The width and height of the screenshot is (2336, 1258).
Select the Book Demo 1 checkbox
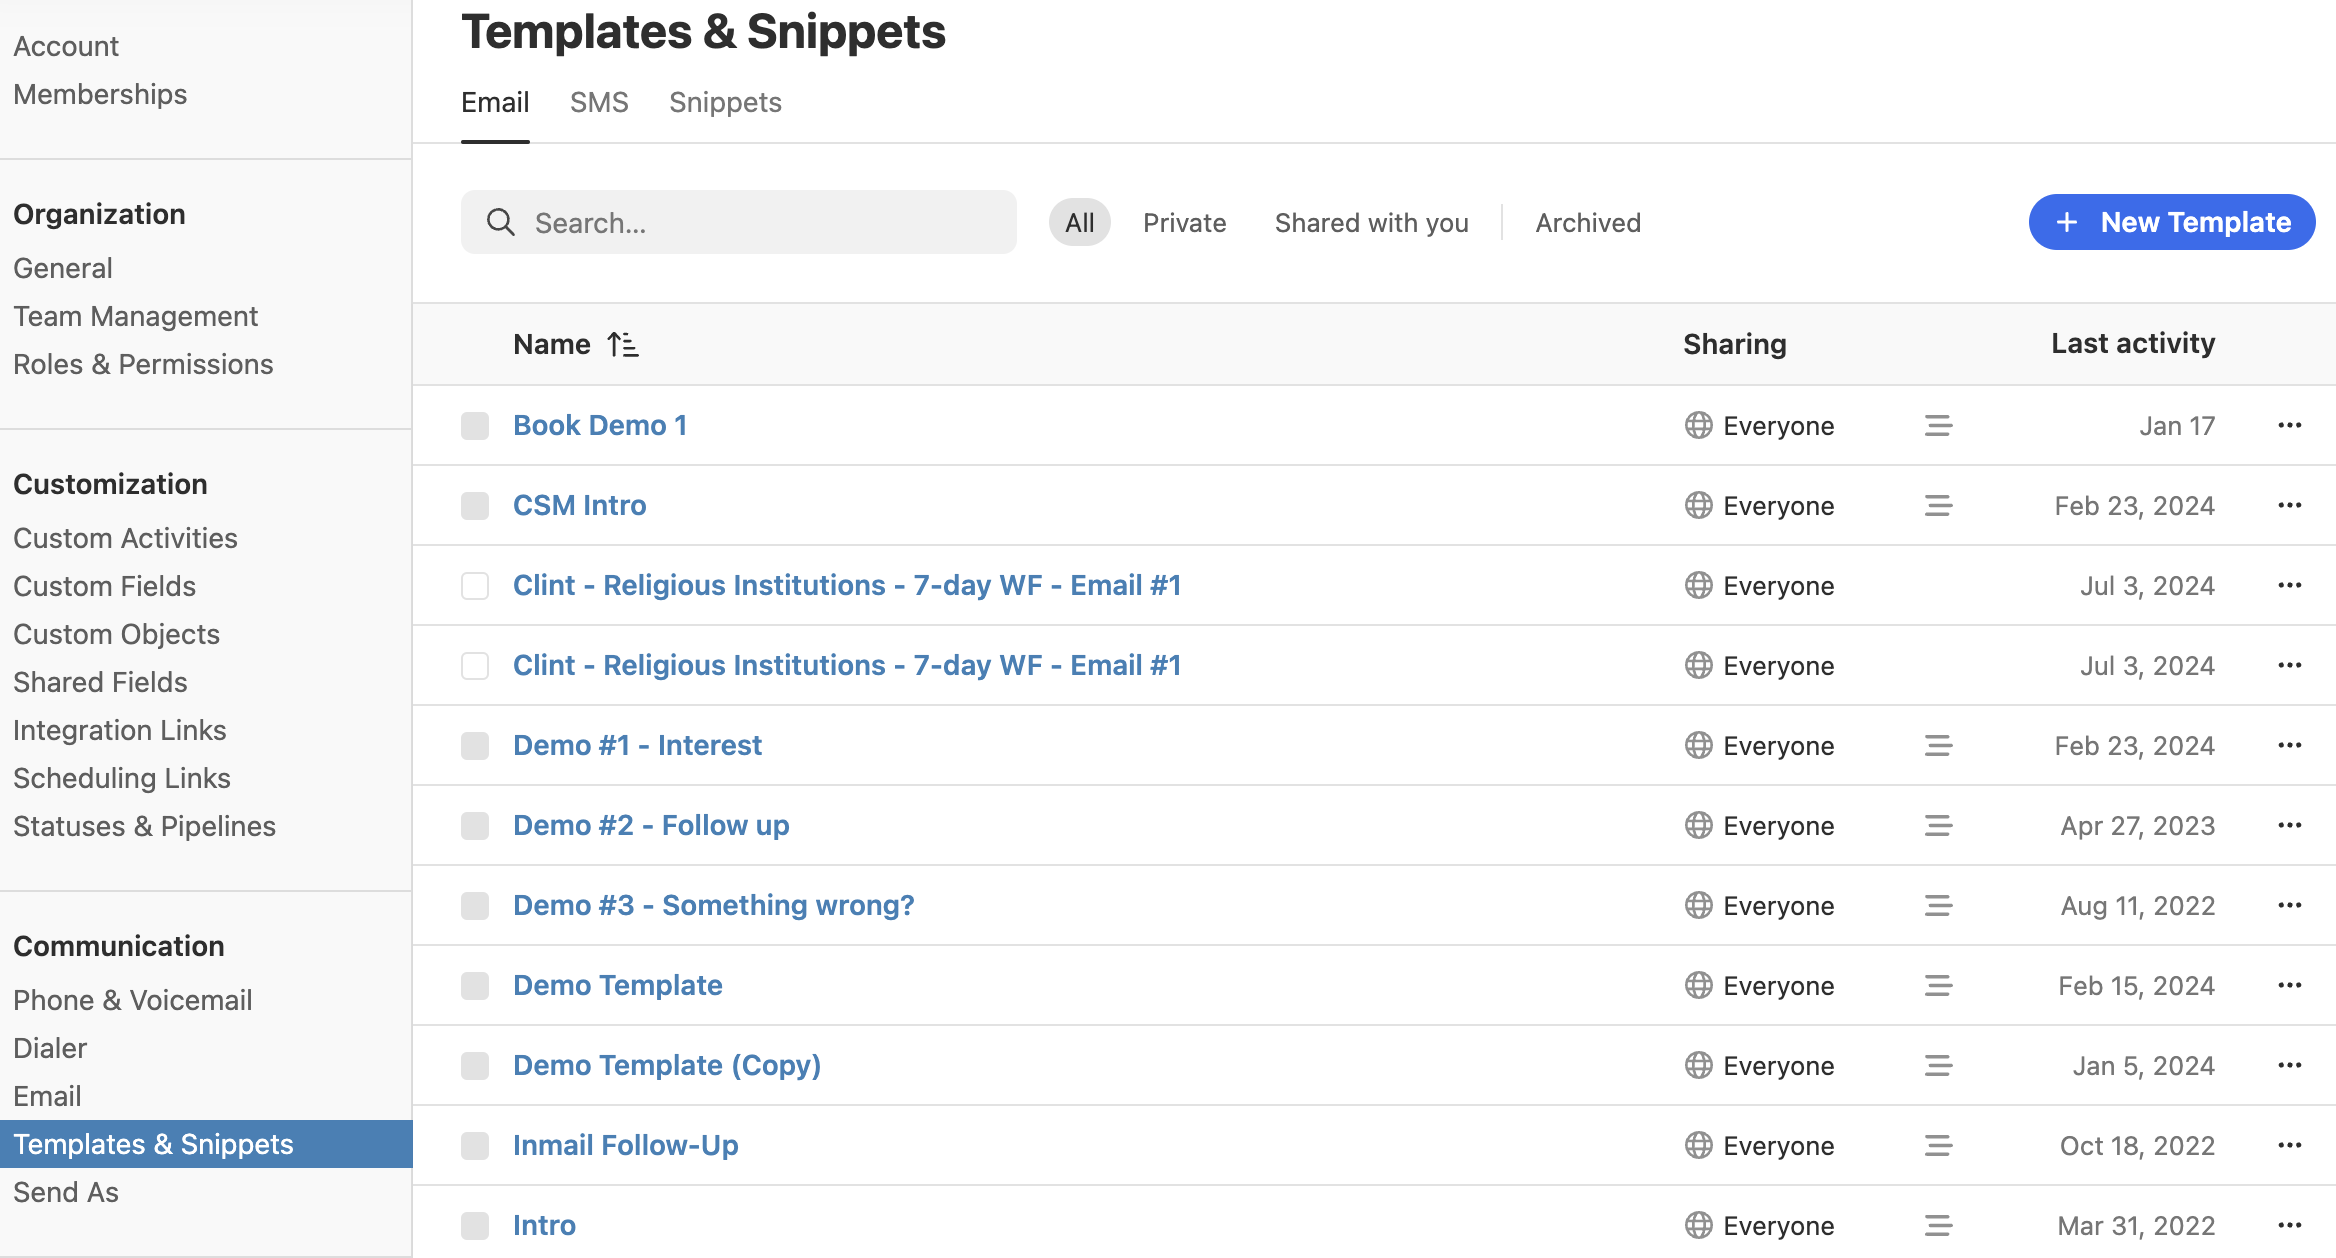[x=475, y=425]
